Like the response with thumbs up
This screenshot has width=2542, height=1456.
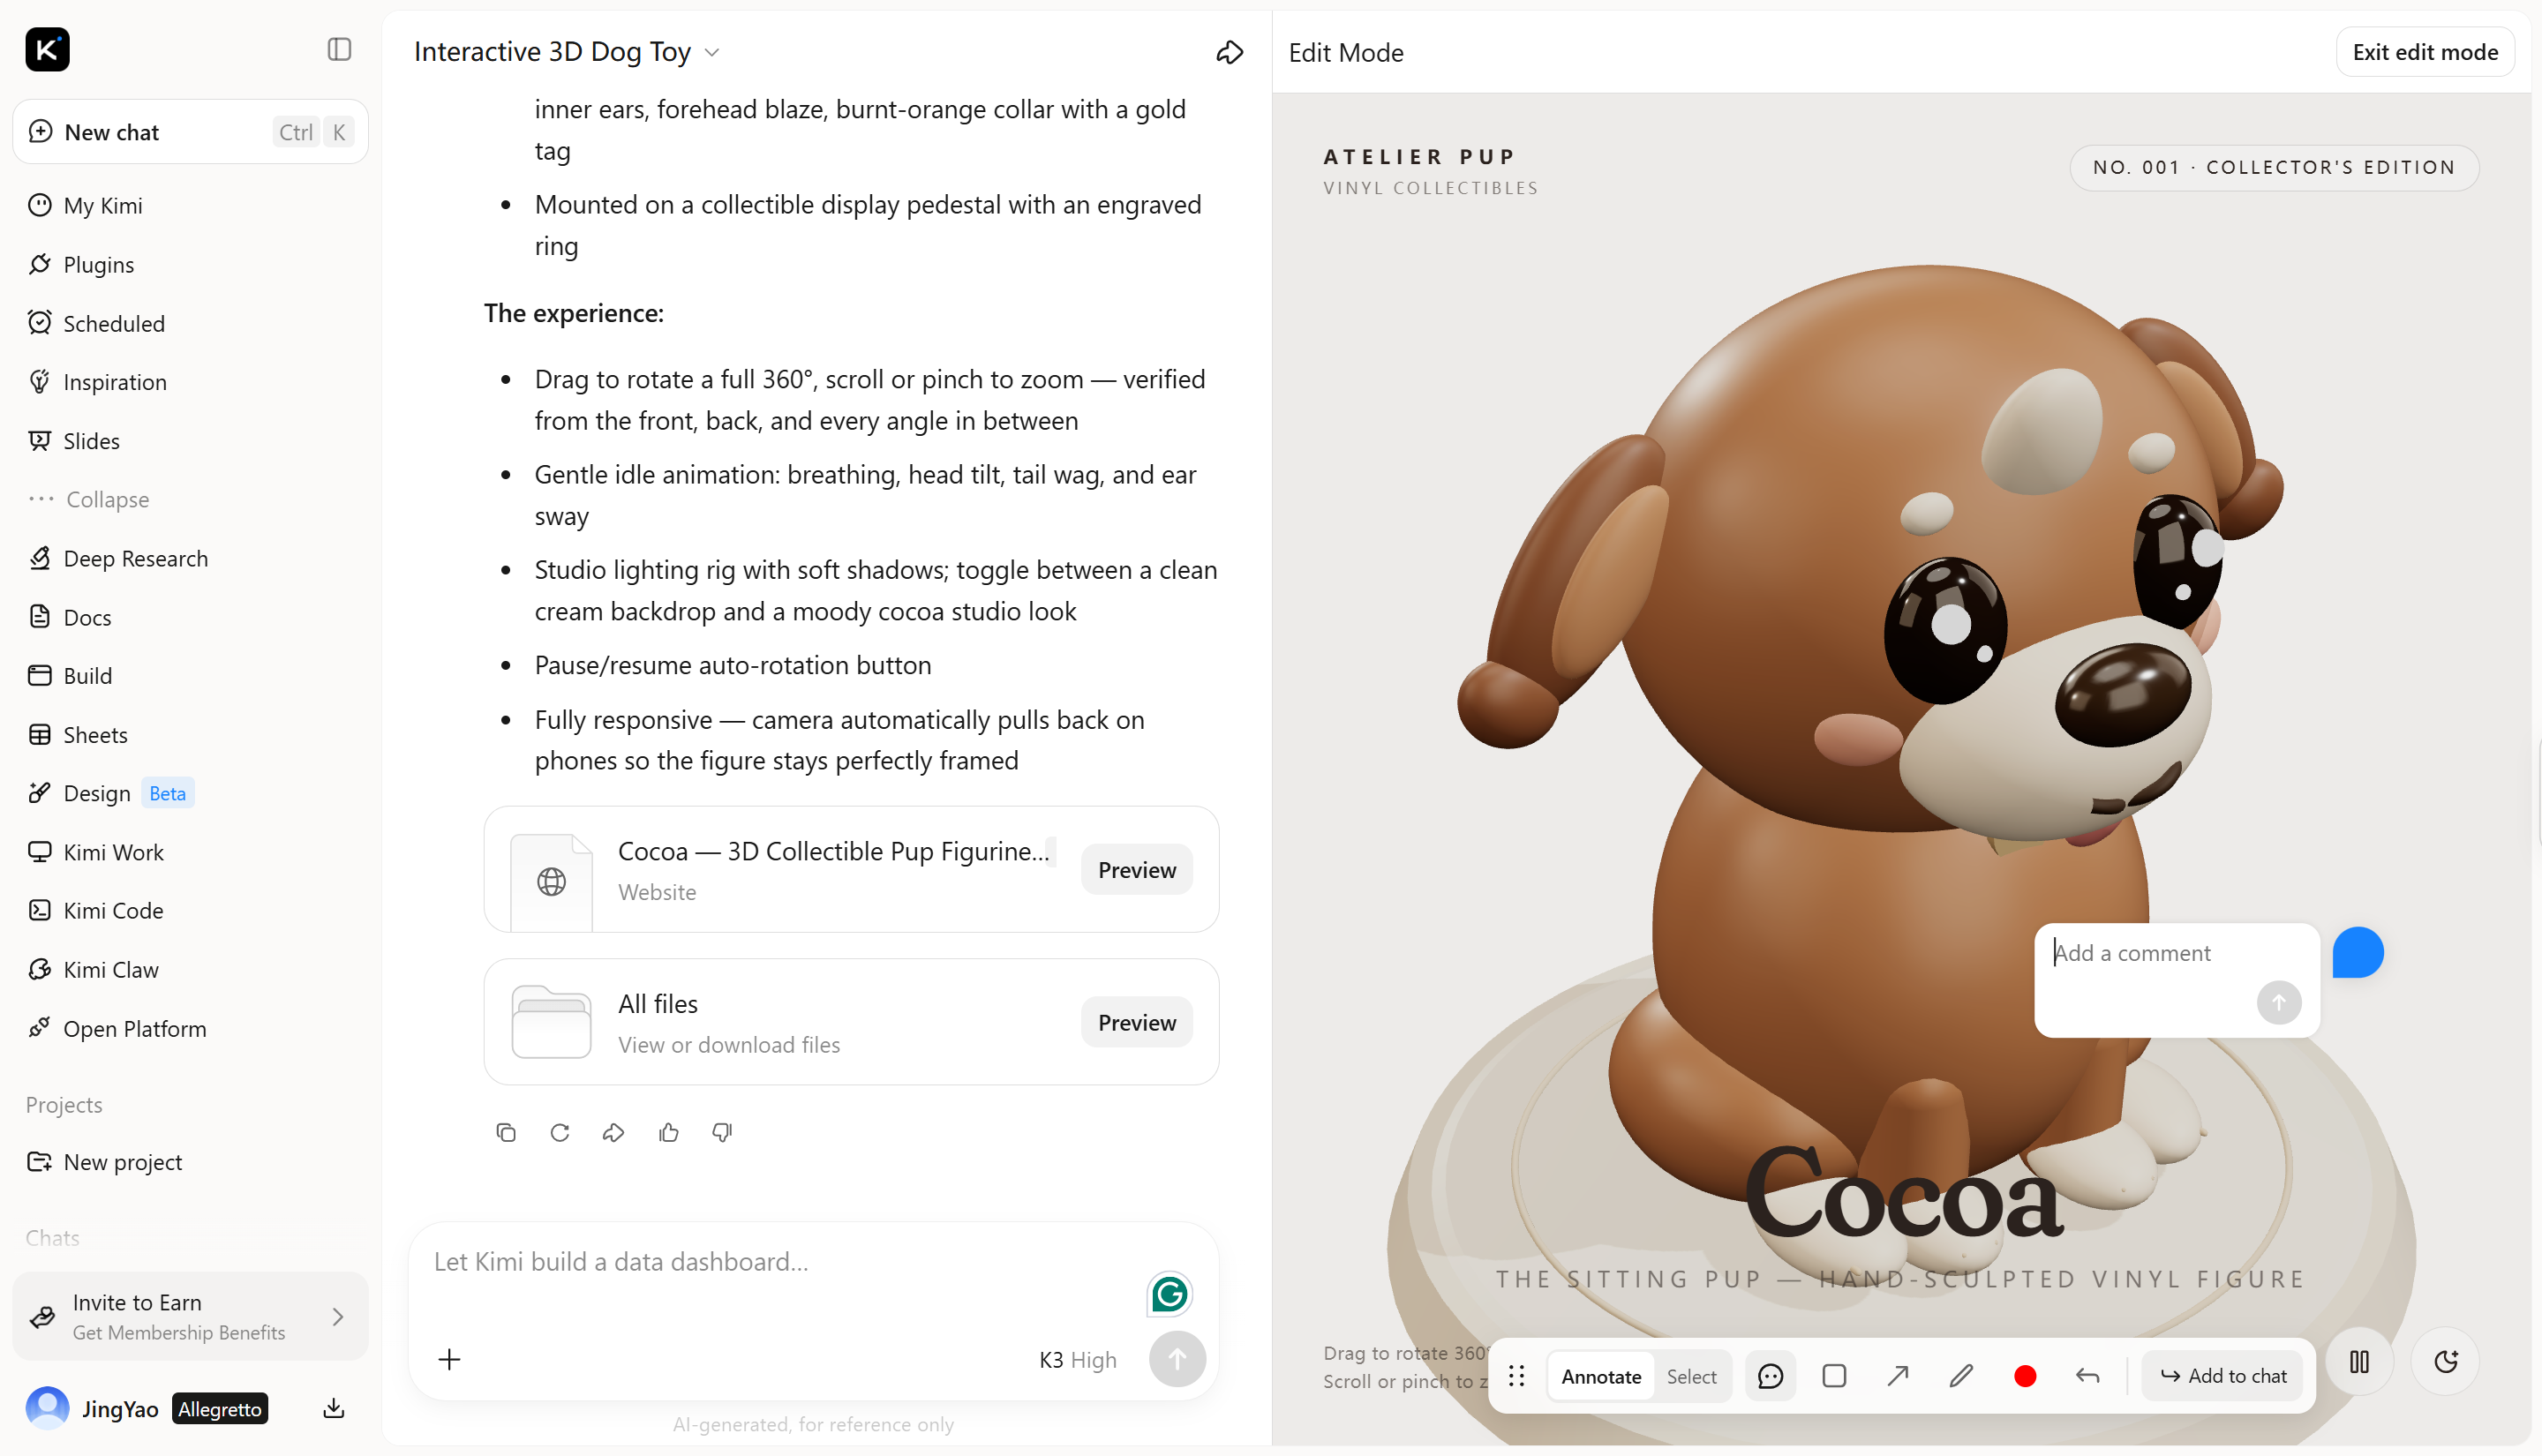[669, 1132]
